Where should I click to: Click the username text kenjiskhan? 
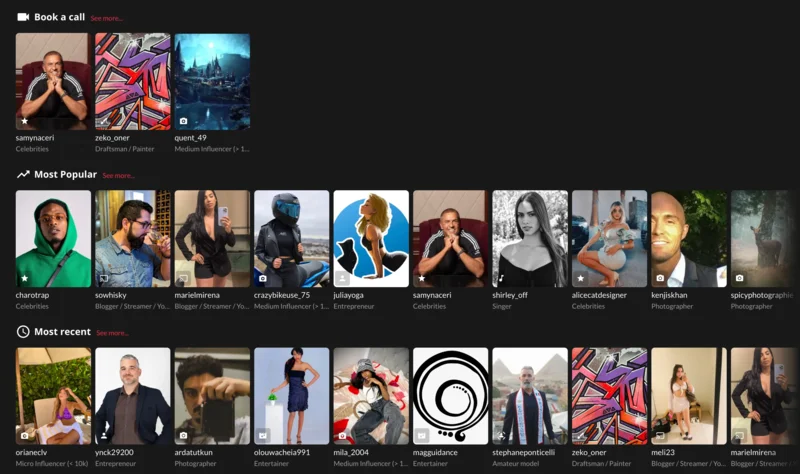point(669,295)
